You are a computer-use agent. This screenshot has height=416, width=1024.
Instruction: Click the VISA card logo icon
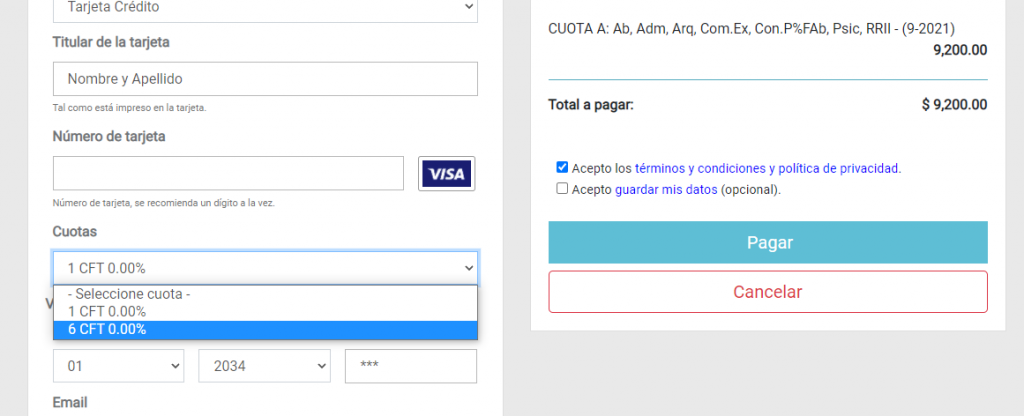click(447, 174)
